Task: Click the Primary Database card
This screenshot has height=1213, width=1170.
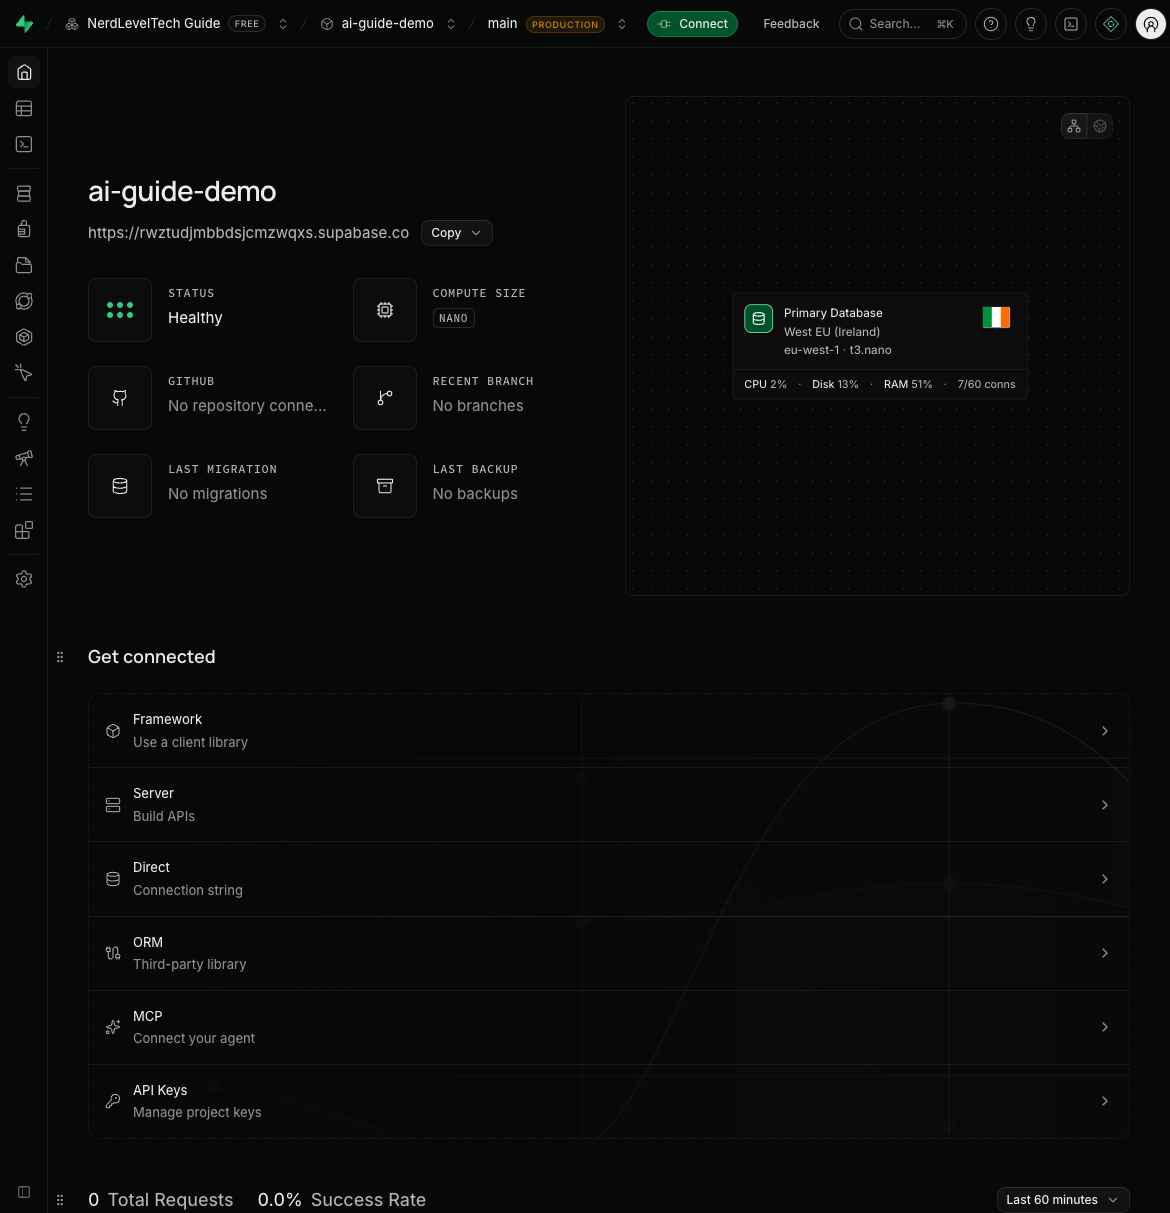Action: coord(880,346)
